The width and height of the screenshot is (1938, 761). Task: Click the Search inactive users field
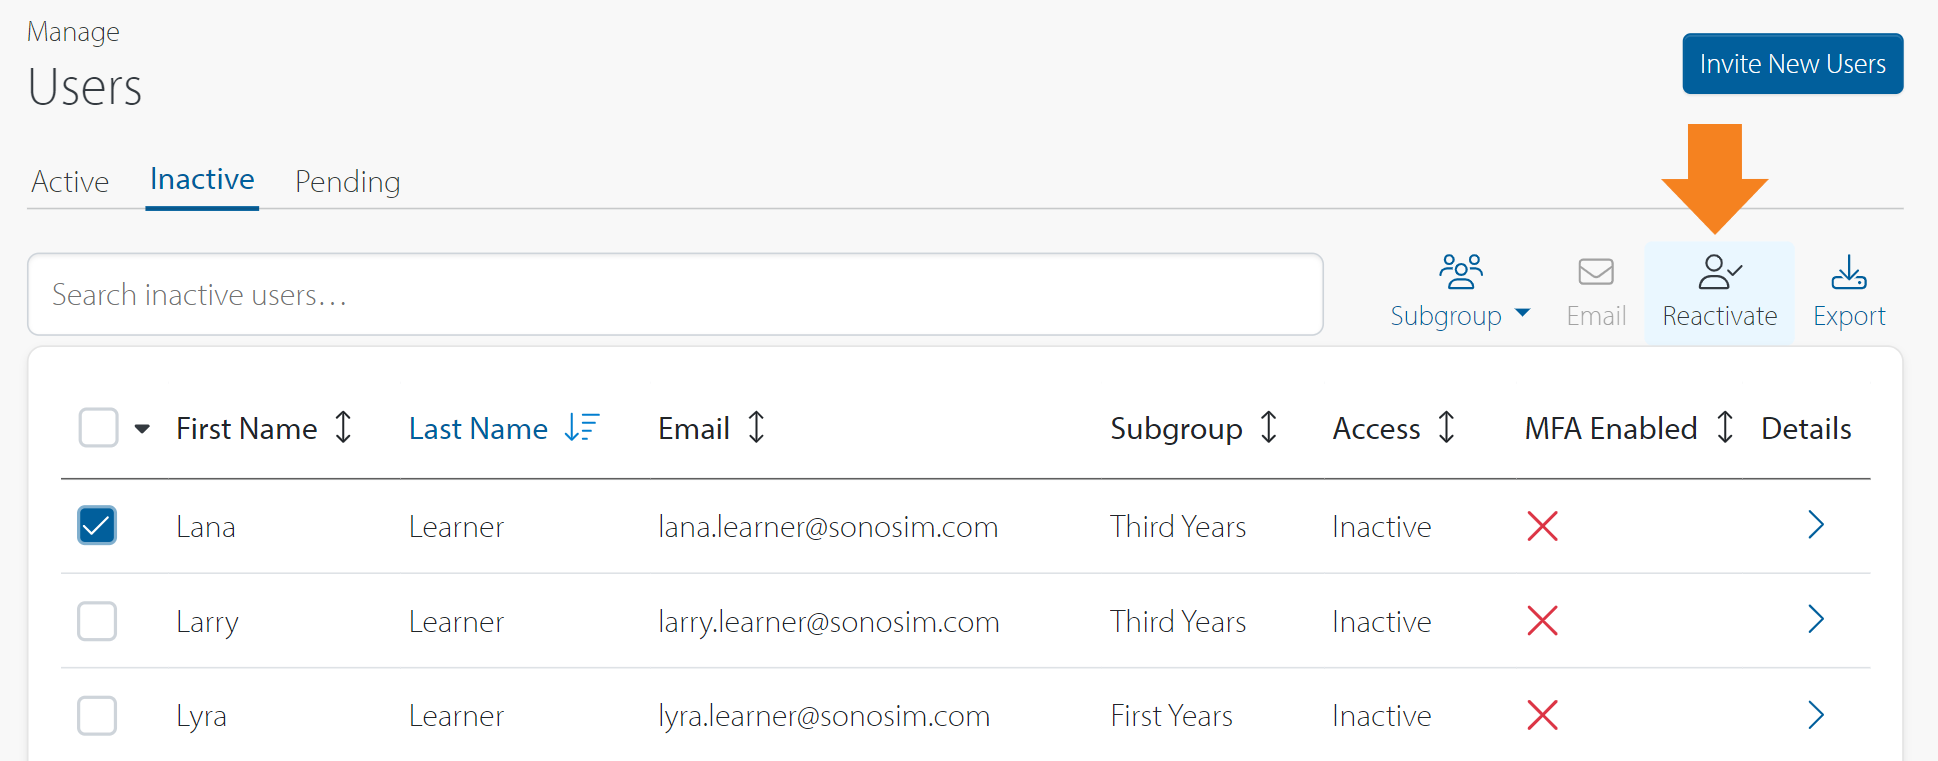point(675,295)
